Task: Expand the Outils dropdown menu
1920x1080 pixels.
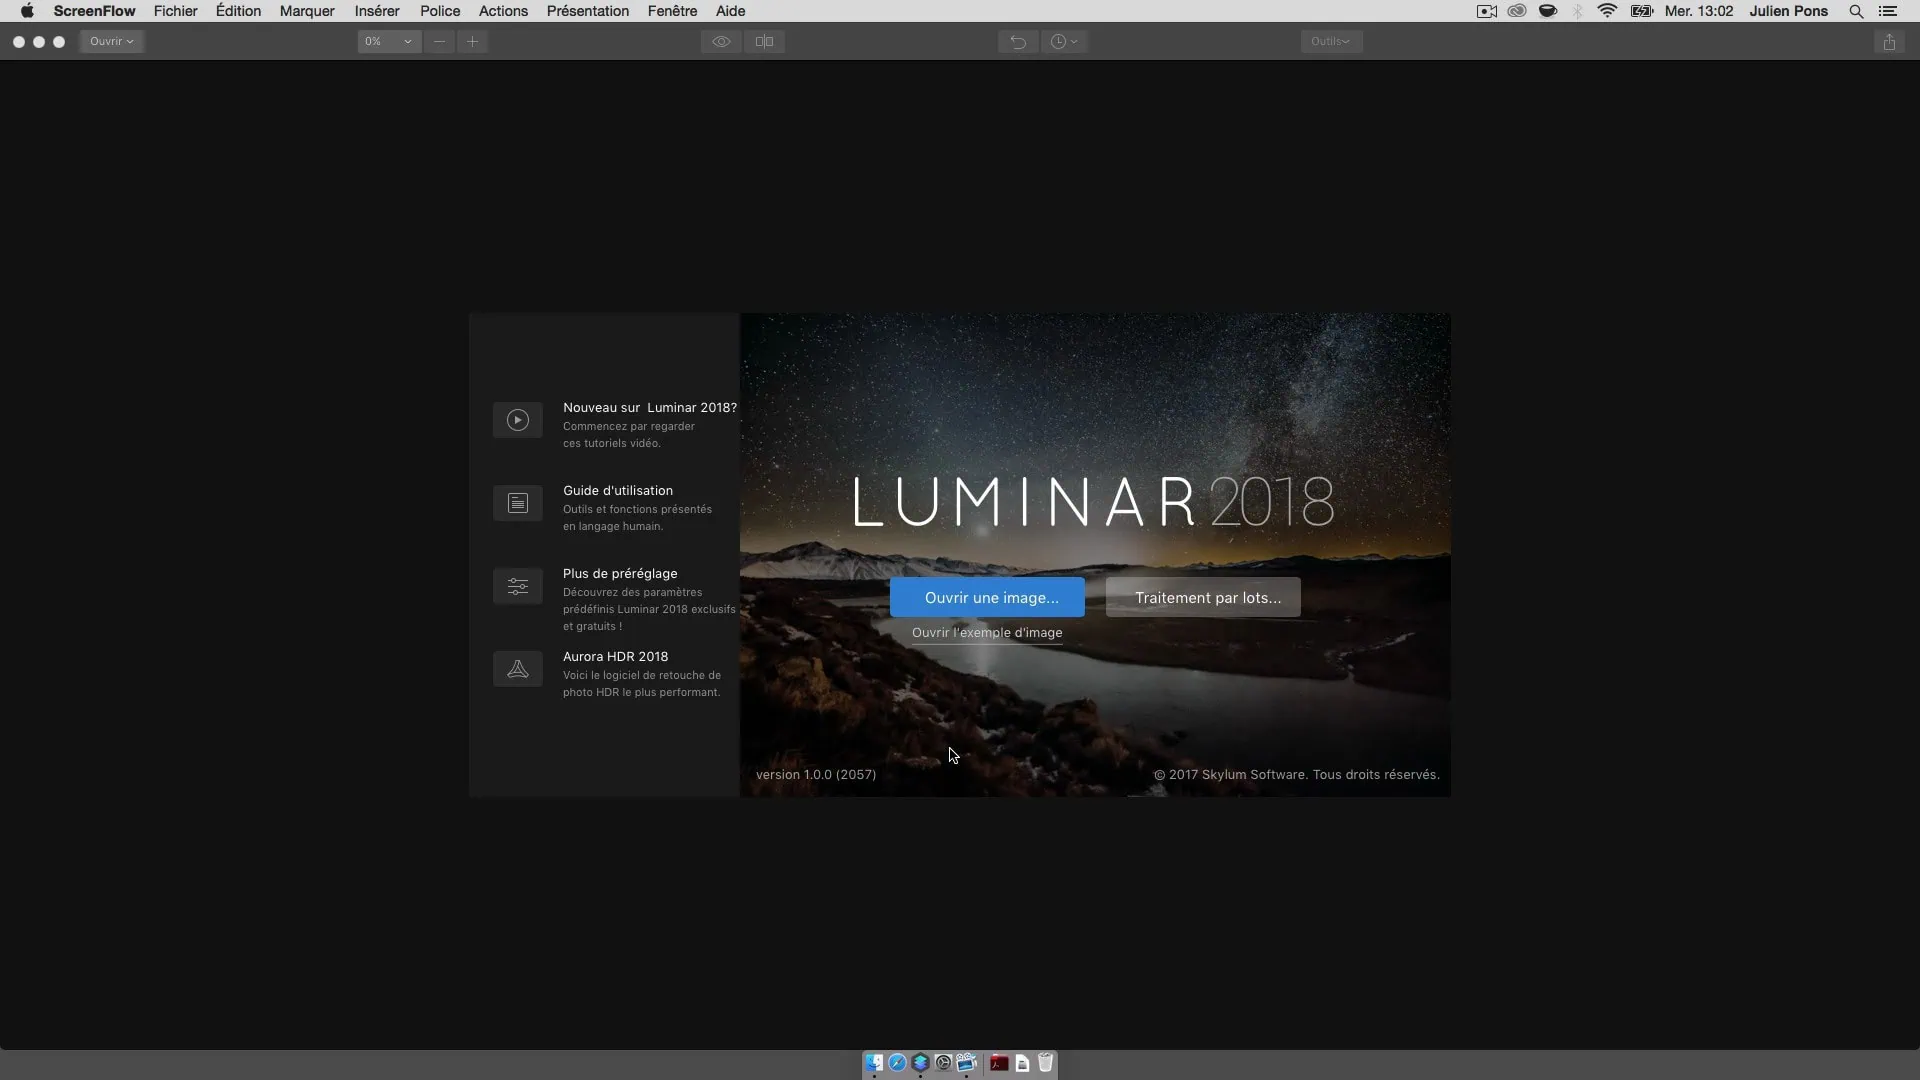Action: coord(1330,42)
